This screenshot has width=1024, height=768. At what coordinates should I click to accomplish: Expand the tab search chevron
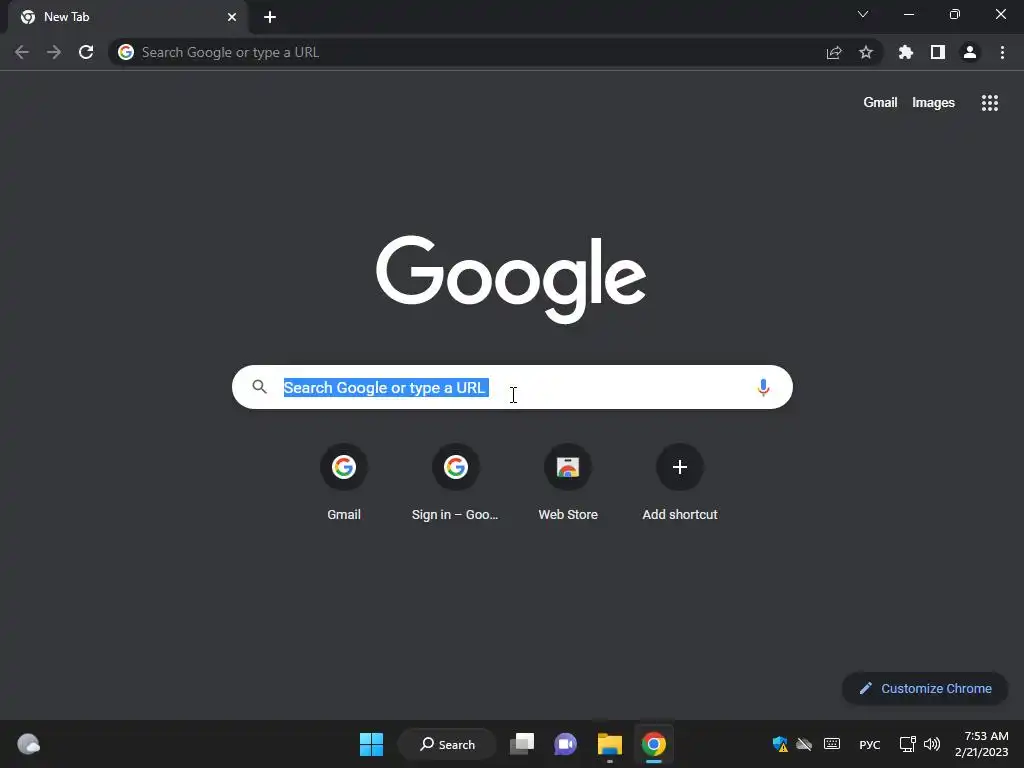click(x=863, y=14)
